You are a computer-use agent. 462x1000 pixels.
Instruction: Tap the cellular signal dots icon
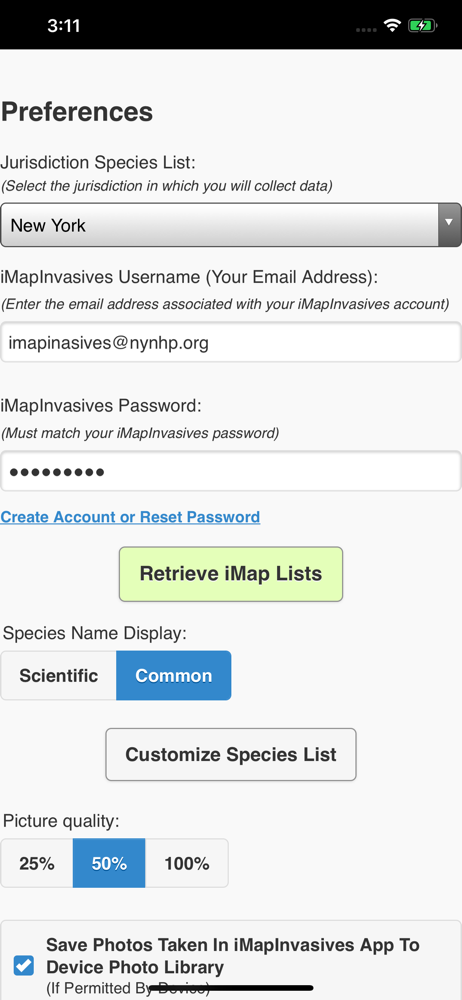click(x=366, y=30)
